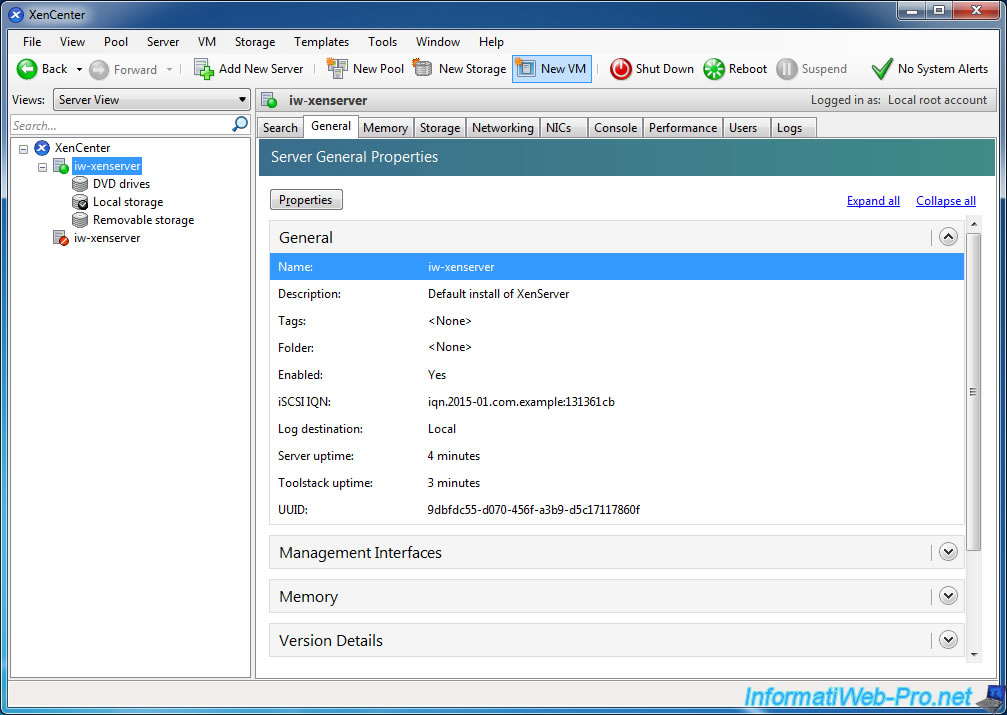Select the Removable storage tree item
The width and height of the screenshot is (1007, 715).
(143, 220)
